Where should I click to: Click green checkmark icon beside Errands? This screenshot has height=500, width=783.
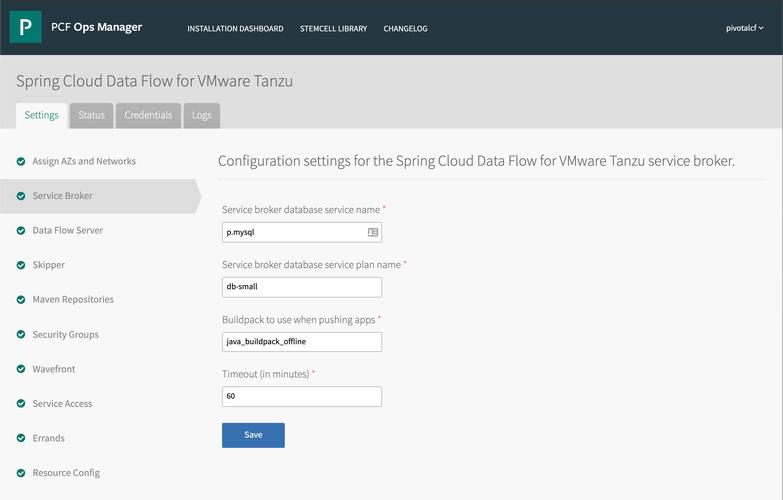click(x=21, y=438)
